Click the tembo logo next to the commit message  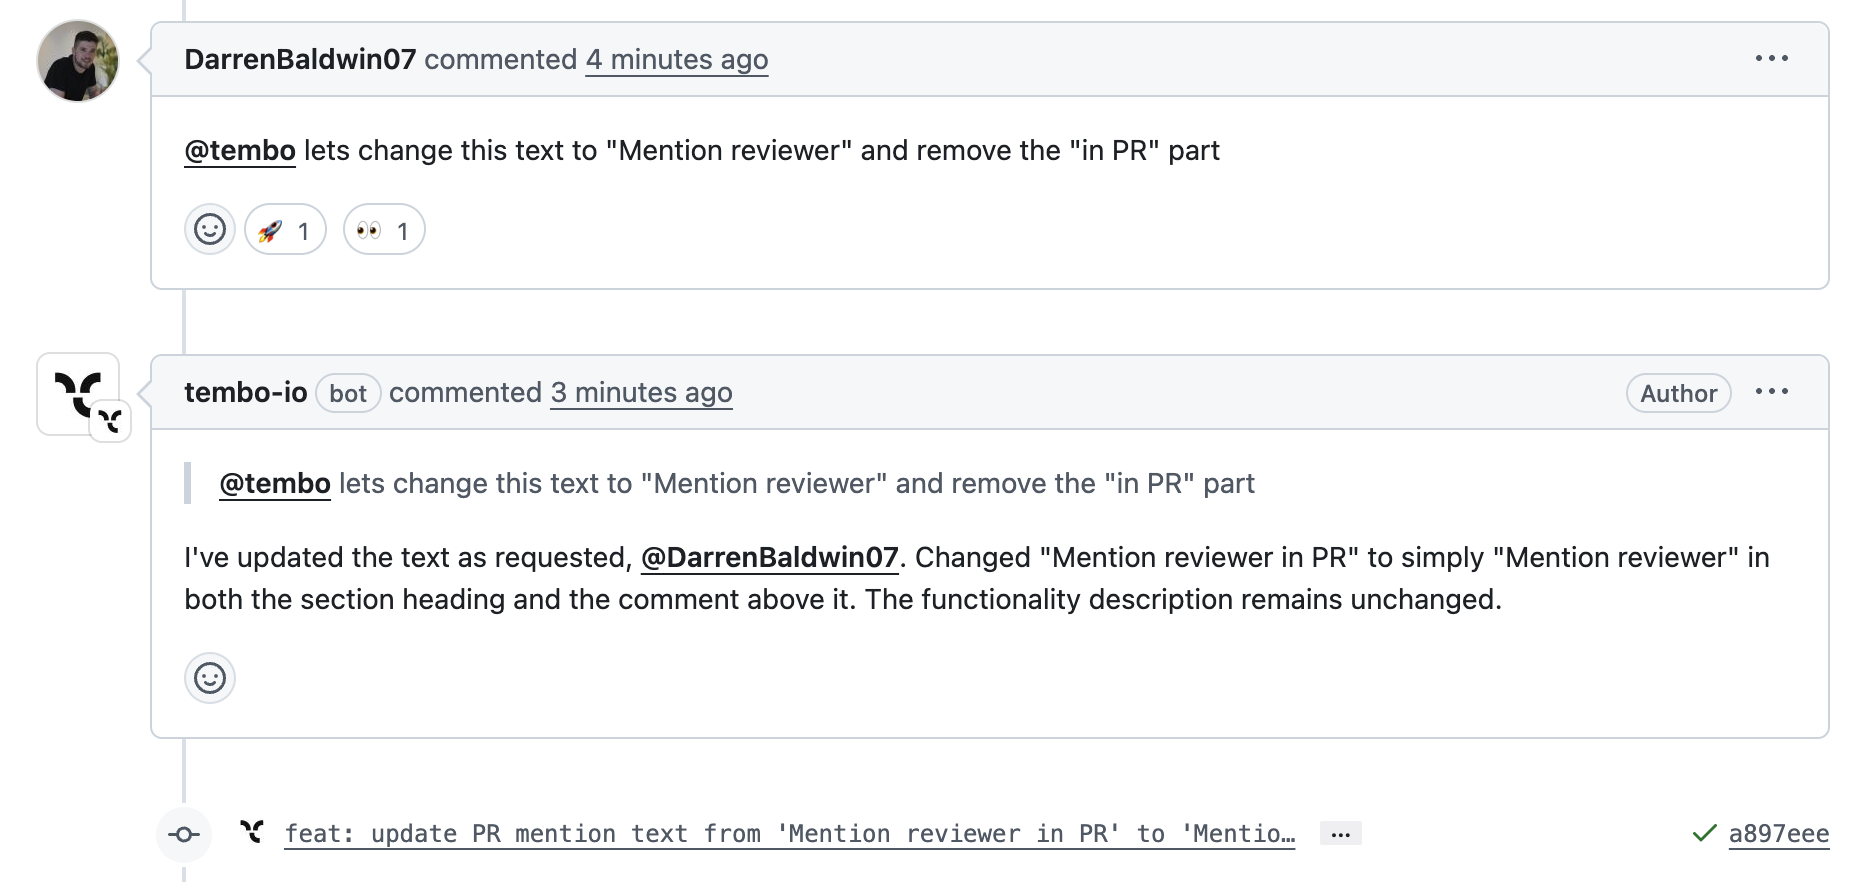(253, 831)
